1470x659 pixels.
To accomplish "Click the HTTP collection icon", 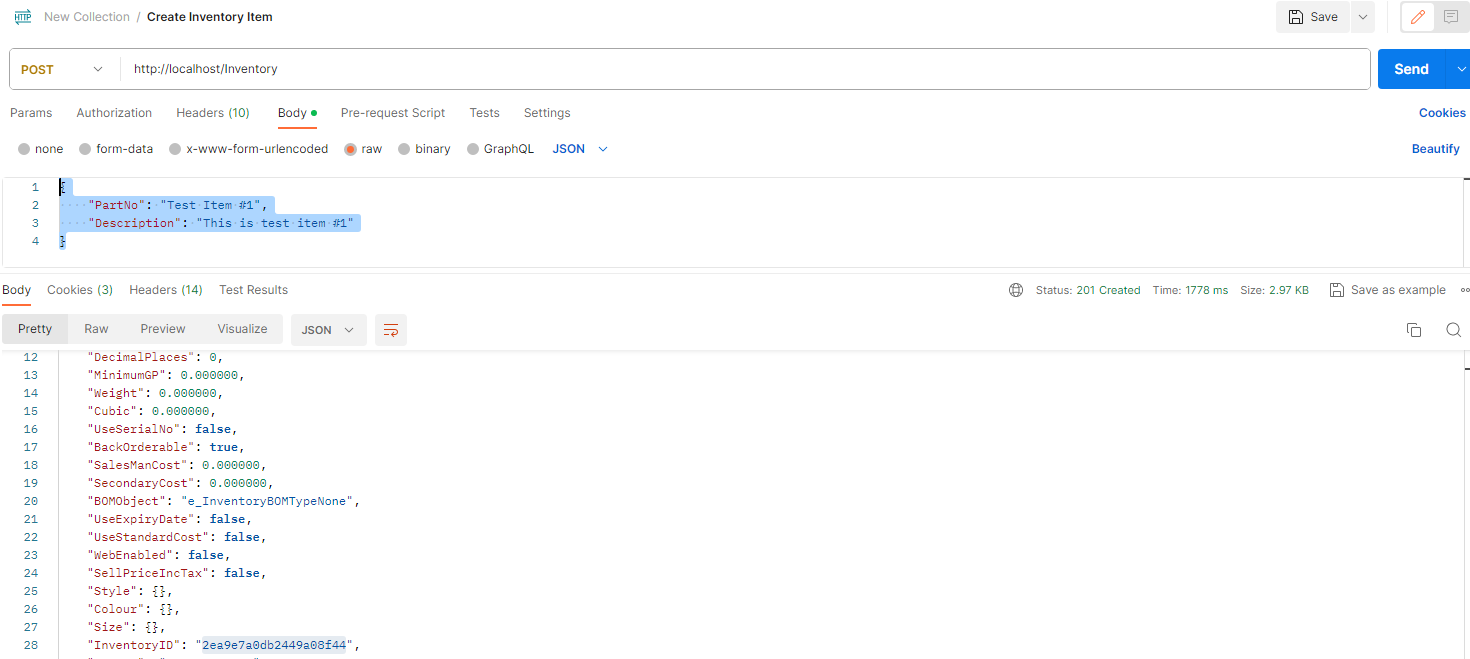I will tap(23, 17).
